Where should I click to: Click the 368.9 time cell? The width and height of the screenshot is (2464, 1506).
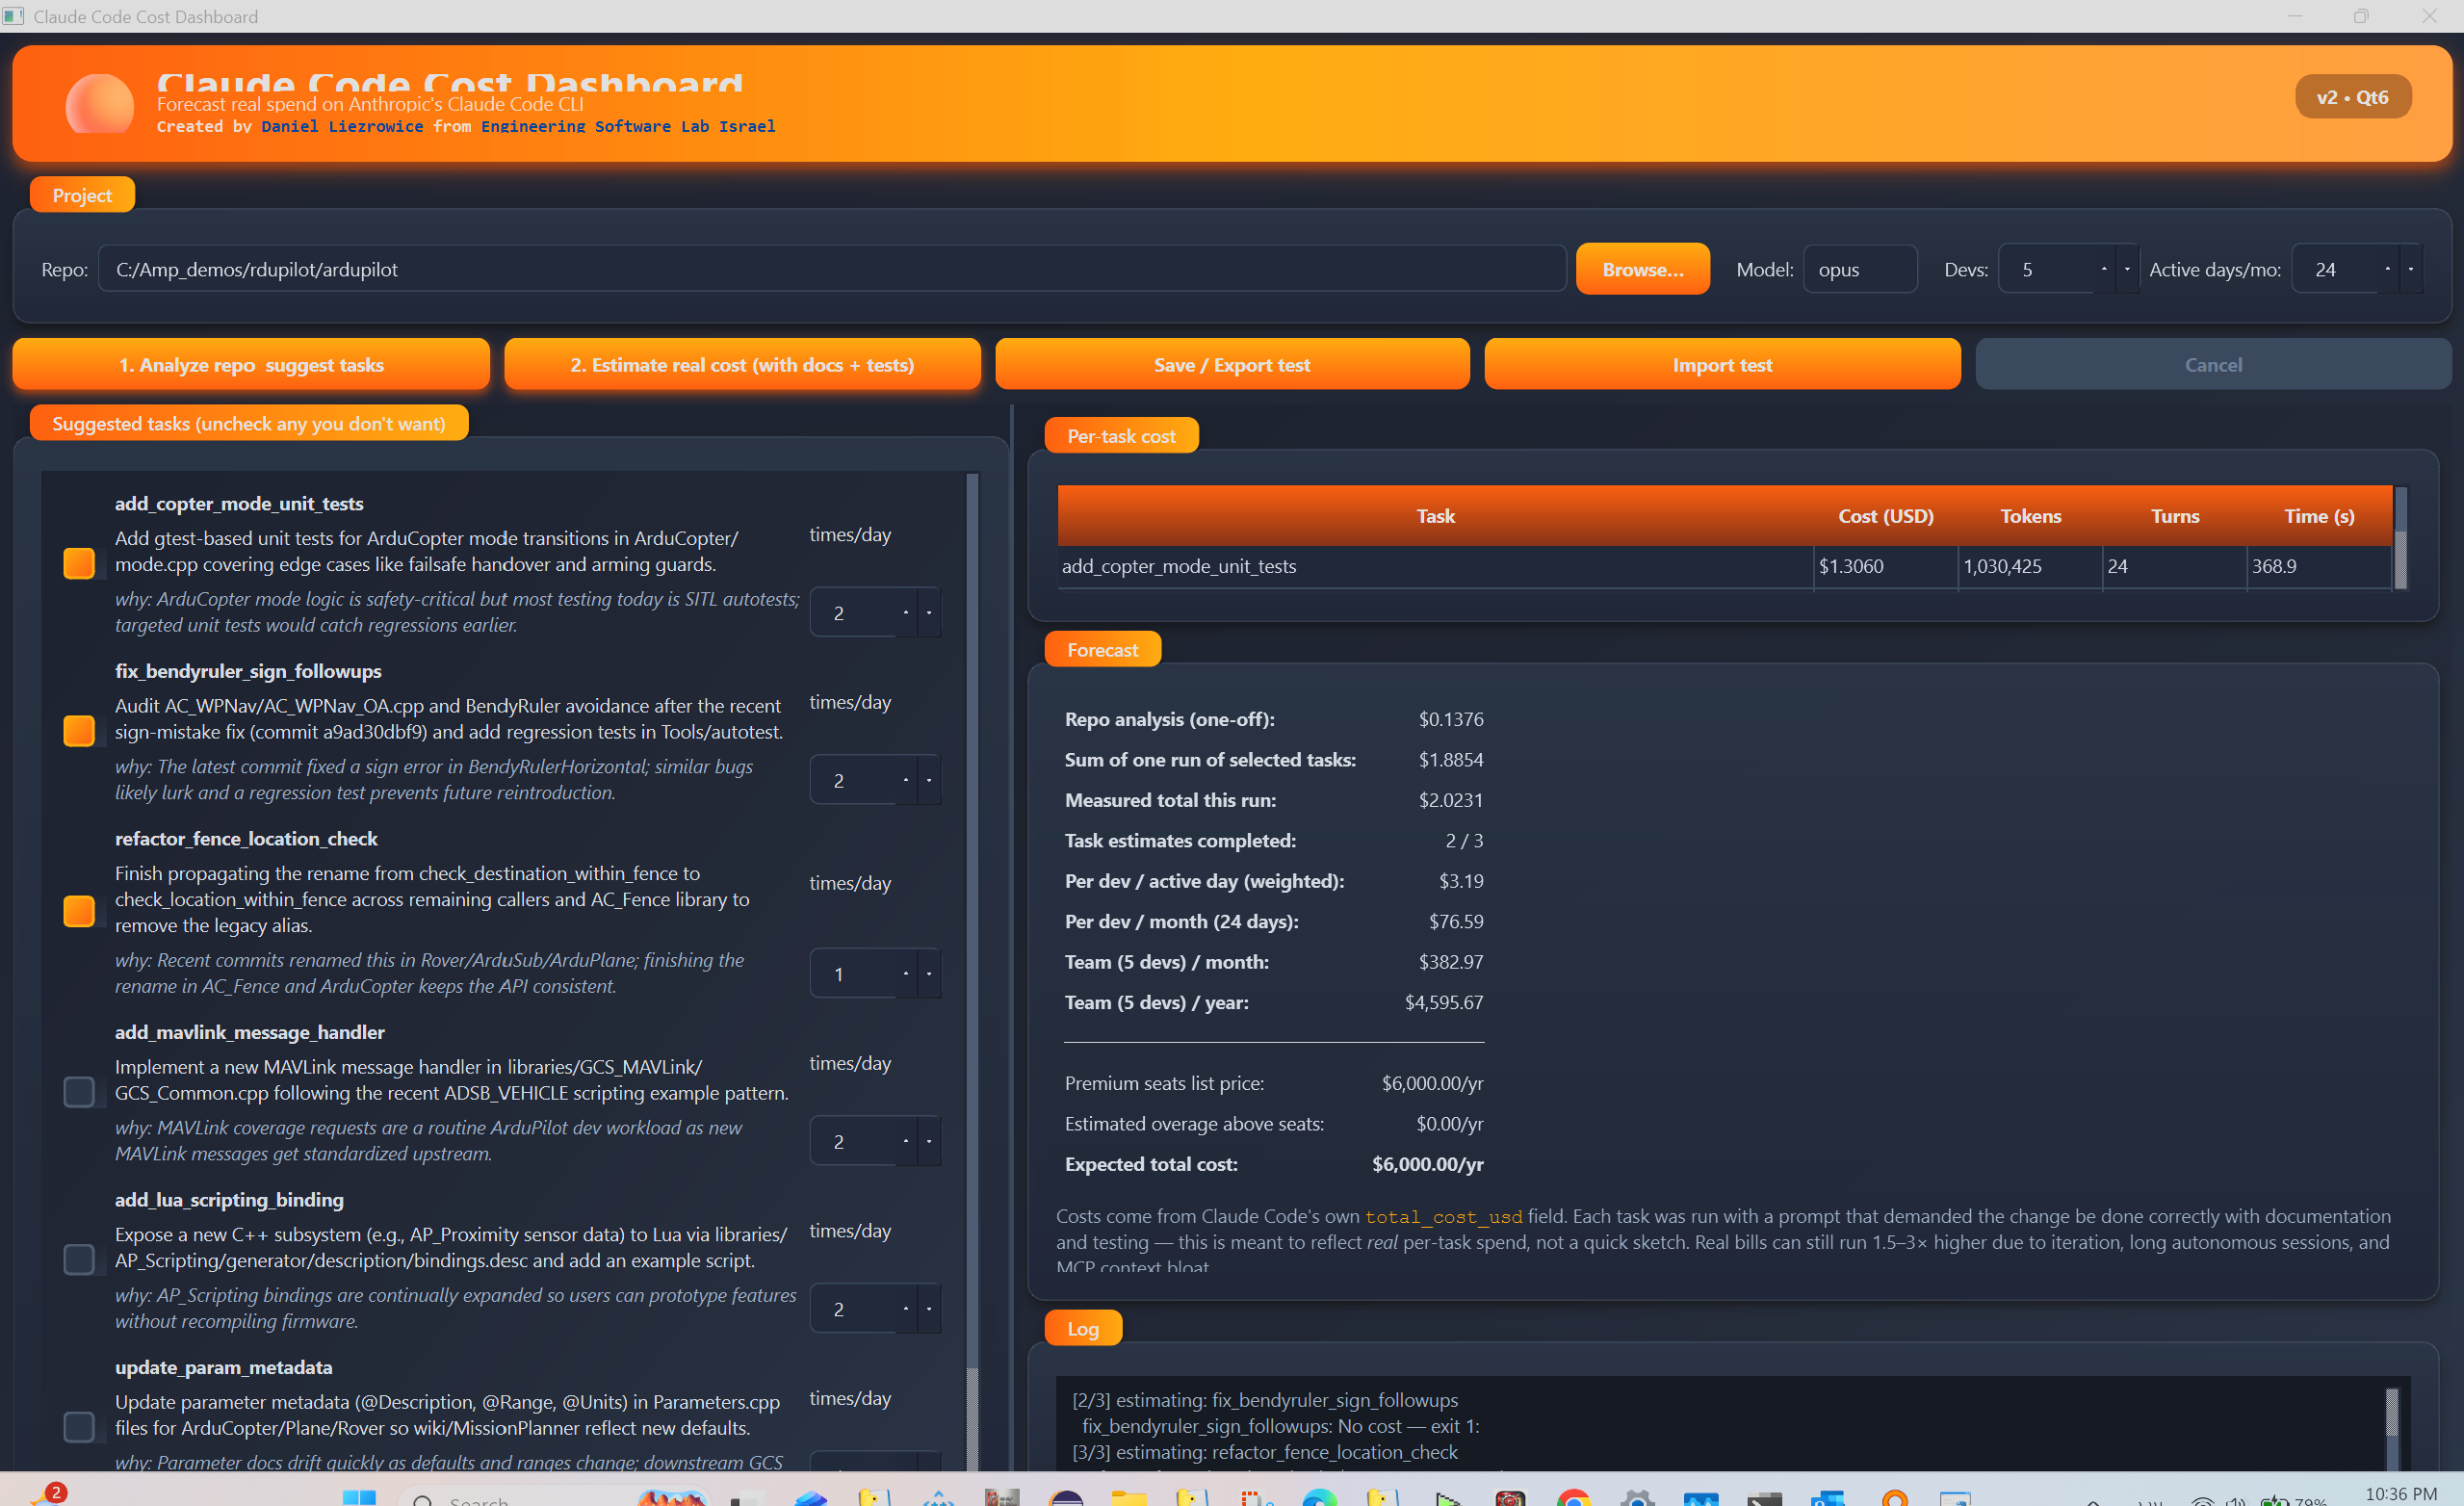click(2319, 566)
